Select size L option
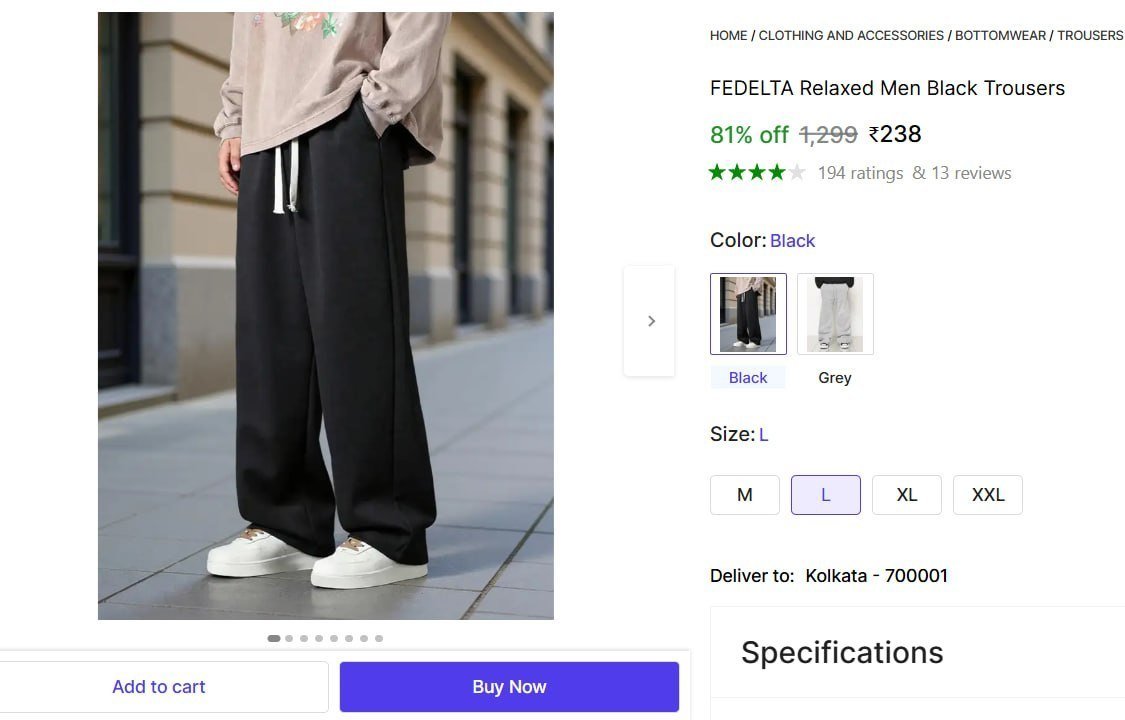The image size is (1125, 720). [x=826, y=495]
